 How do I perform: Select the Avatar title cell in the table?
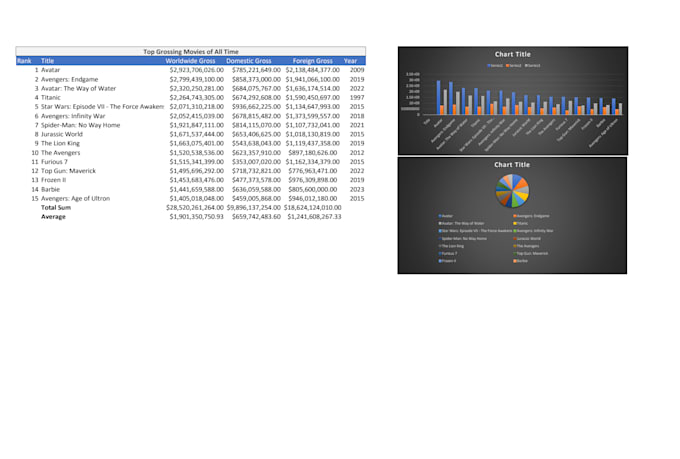50,70
